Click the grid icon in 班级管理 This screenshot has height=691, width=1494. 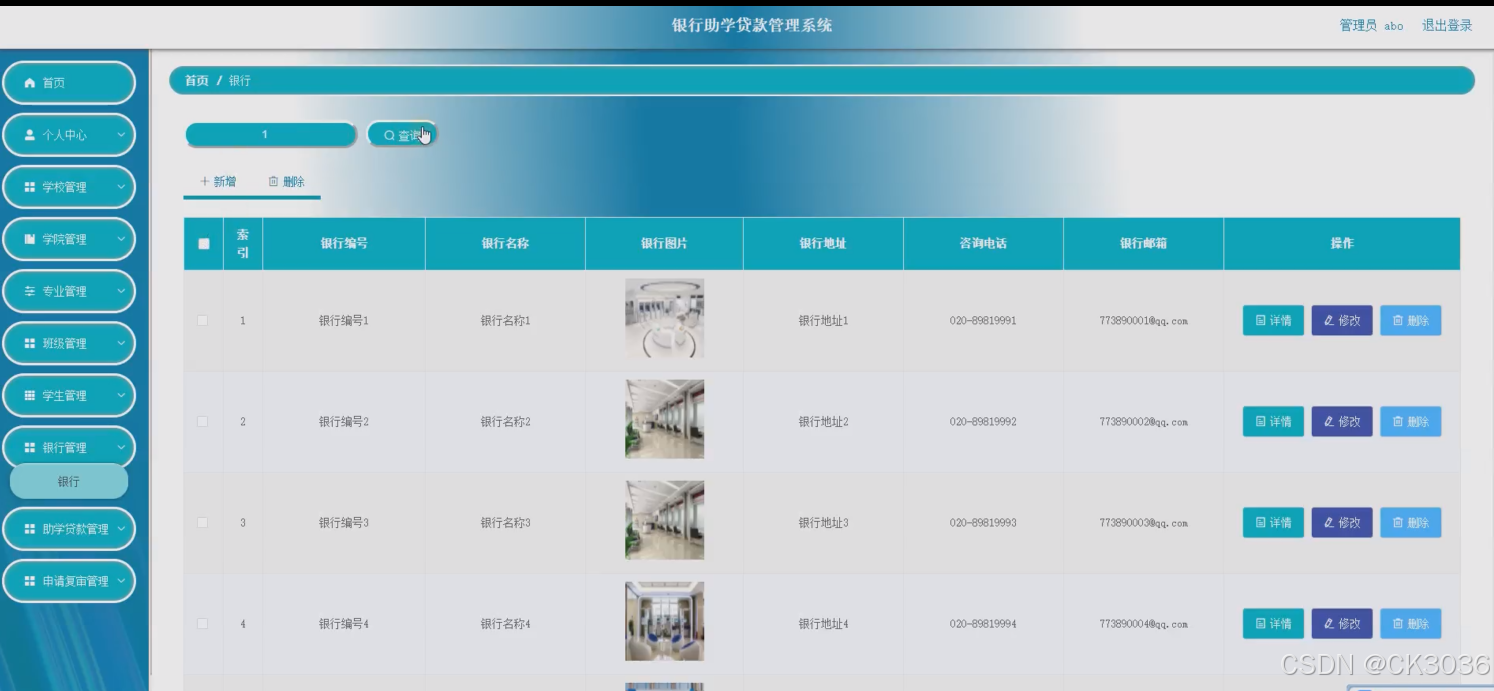(30, 343)
